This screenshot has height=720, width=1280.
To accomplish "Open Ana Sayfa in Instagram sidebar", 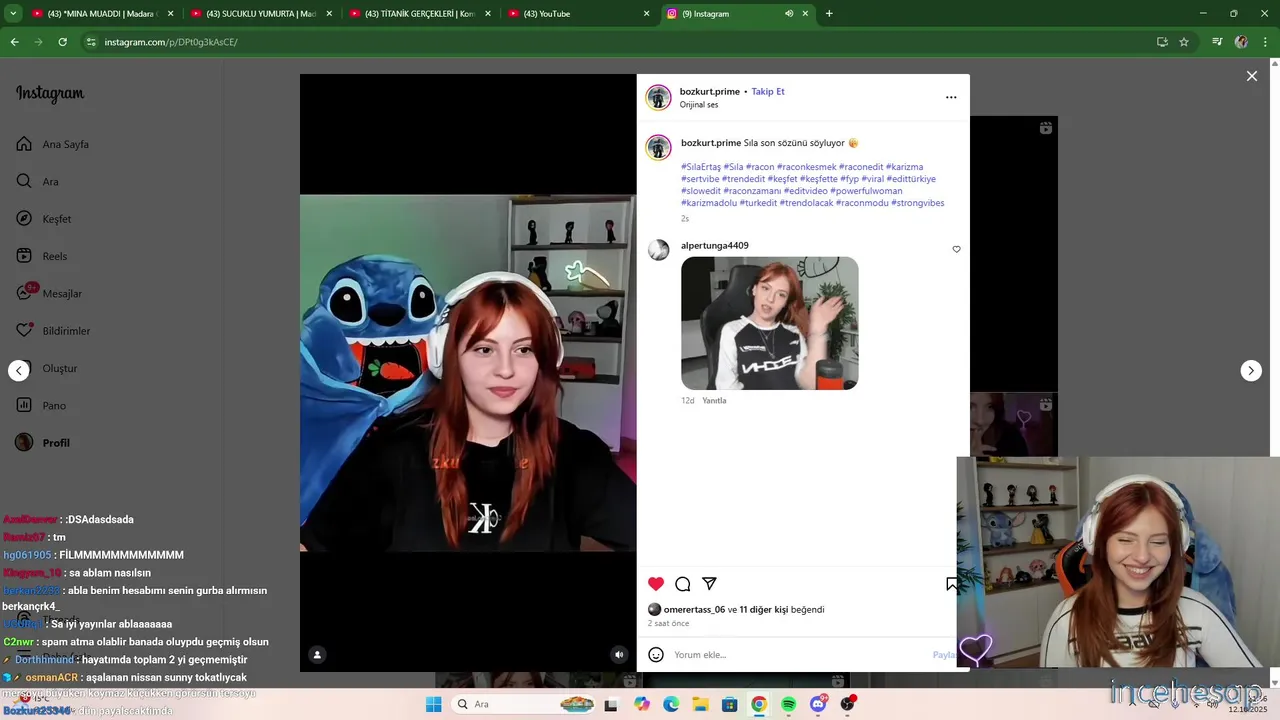I will coord(53,144).
